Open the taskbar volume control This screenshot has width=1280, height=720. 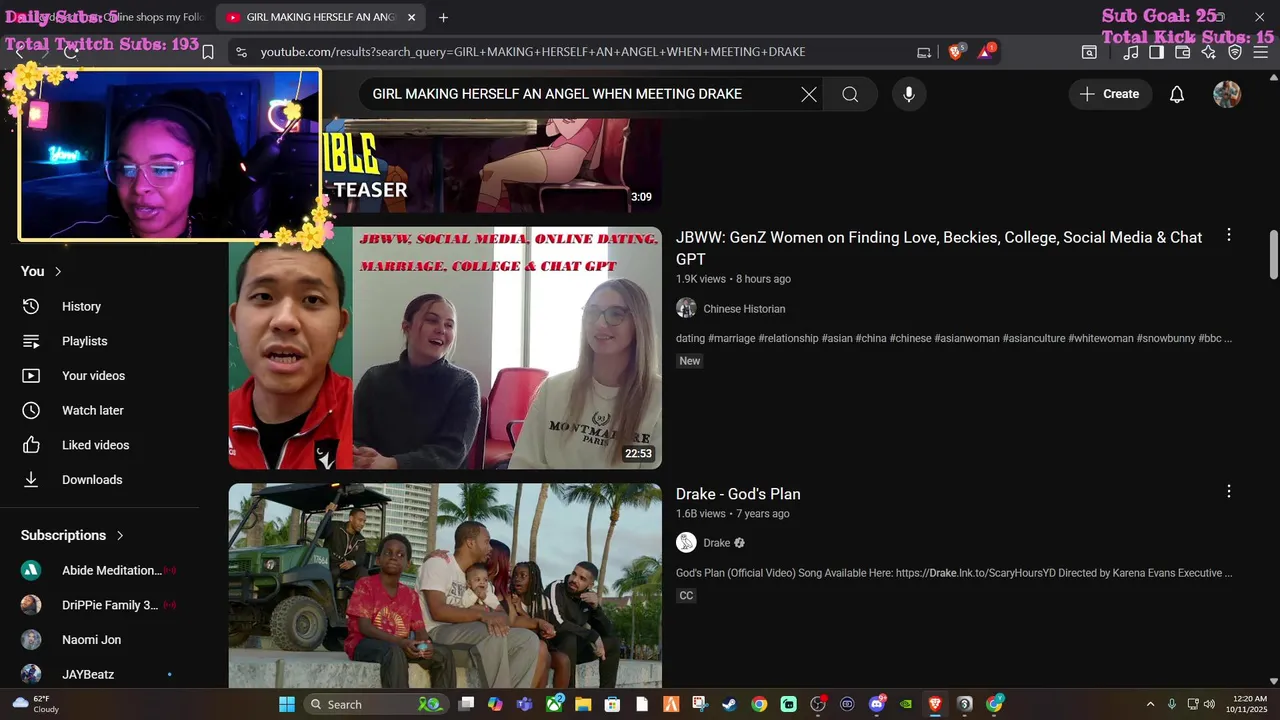tap(1209, 704)
